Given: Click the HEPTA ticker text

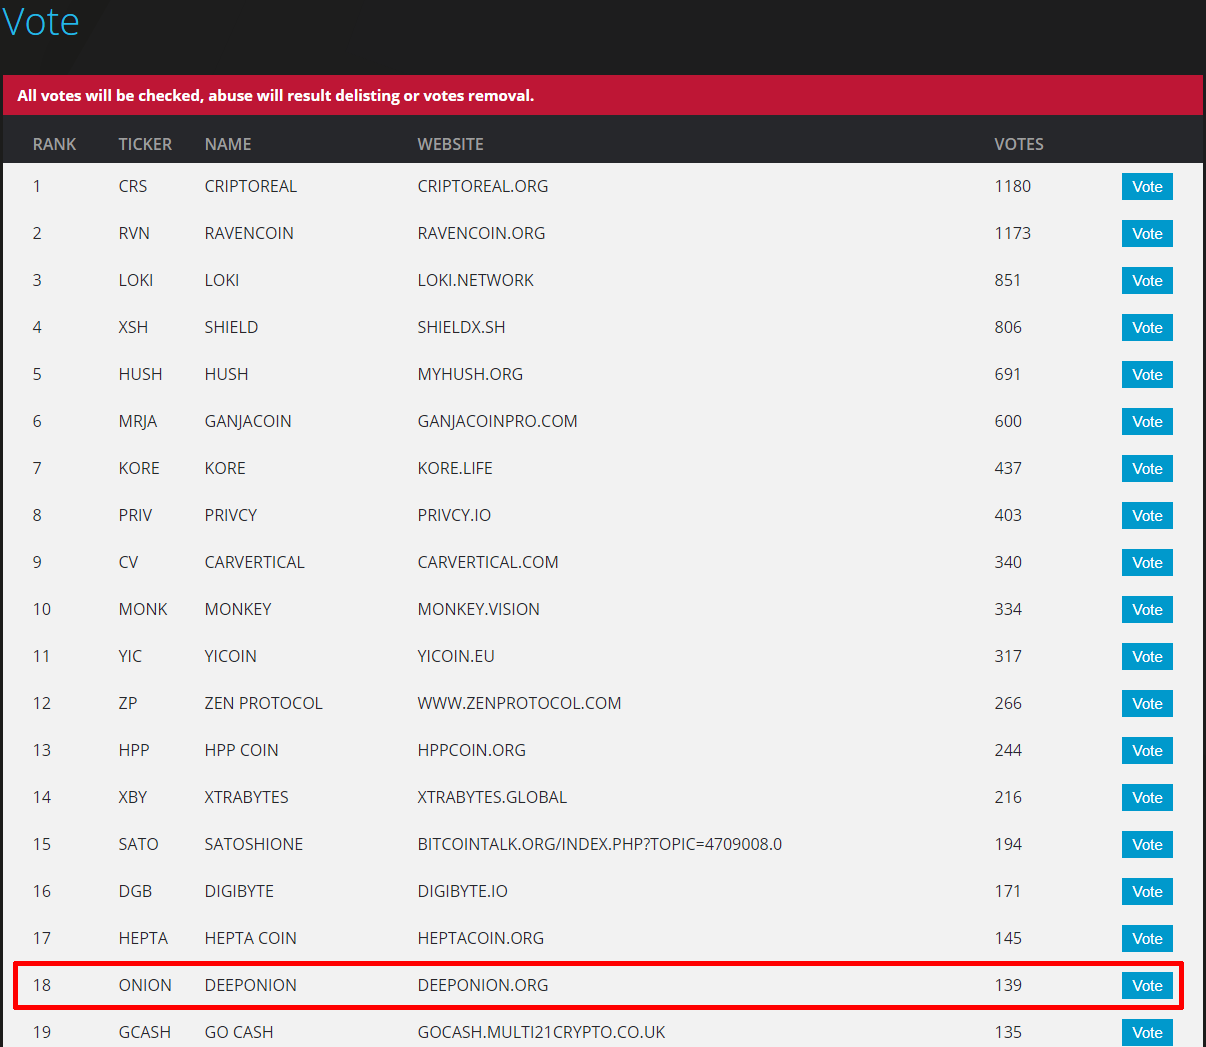Looking at the screenshot, I should pos(143,938).
